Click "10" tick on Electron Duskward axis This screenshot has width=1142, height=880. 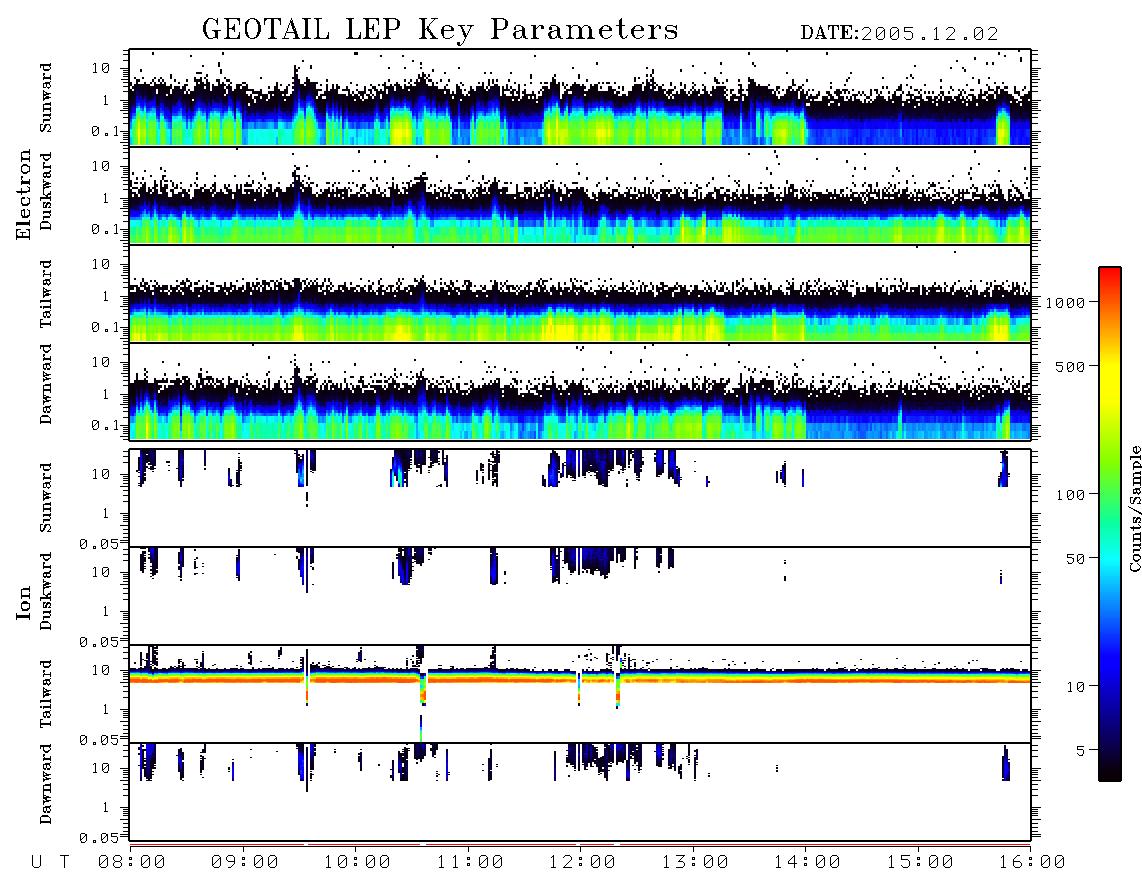[x=101, y=166]
